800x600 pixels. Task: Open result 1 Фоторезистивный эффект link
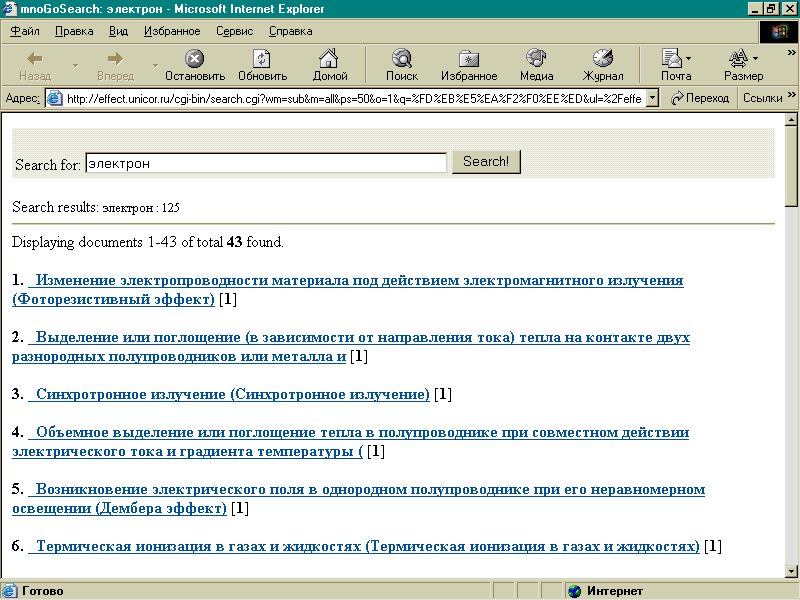347,290
